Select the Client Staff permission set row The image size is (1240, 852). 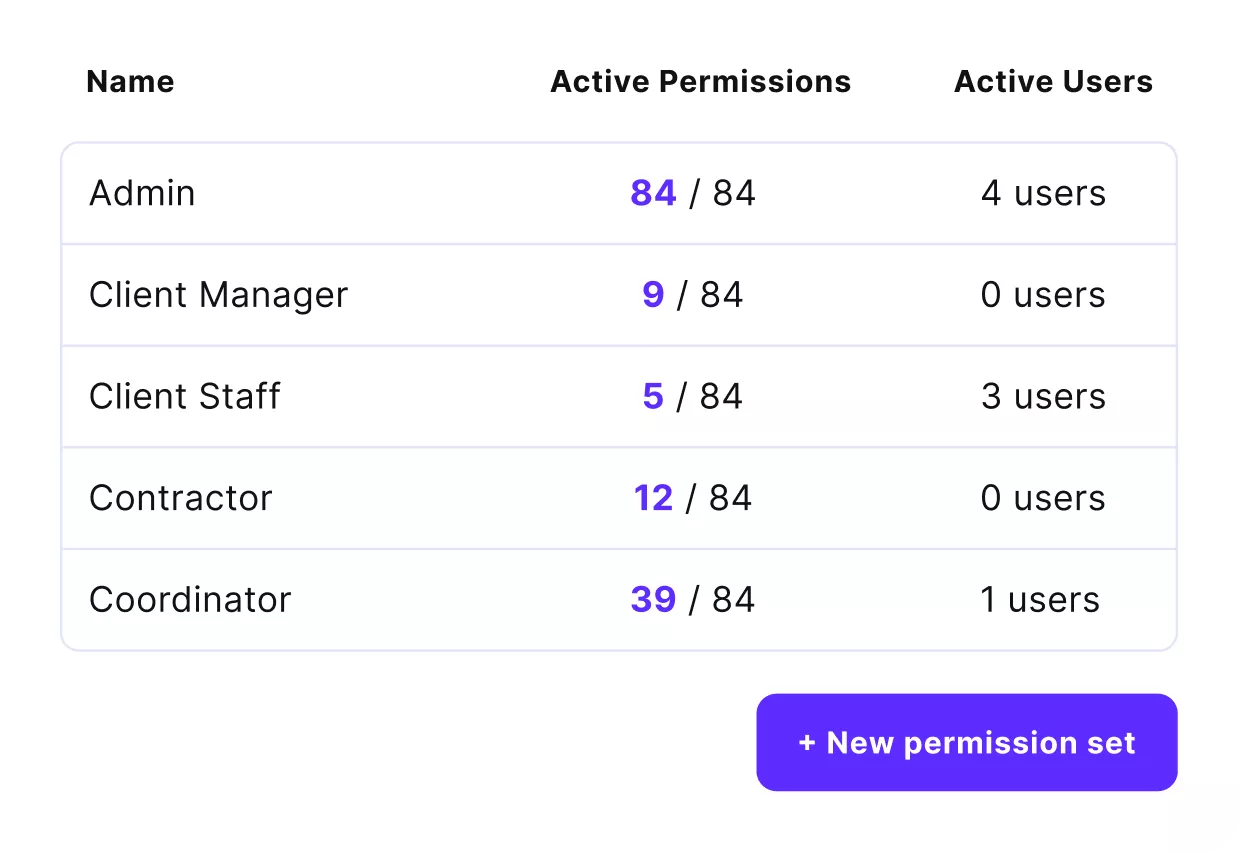tap(185, 396)
